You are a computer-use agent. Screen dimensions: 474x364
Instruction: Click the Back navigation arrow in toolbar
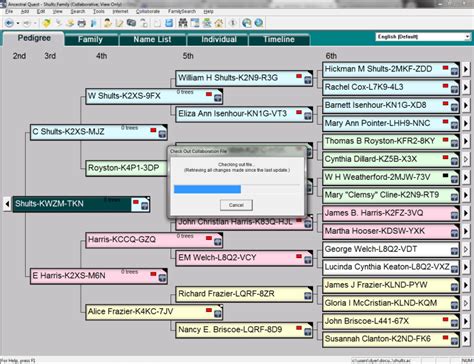coord(9,23)
